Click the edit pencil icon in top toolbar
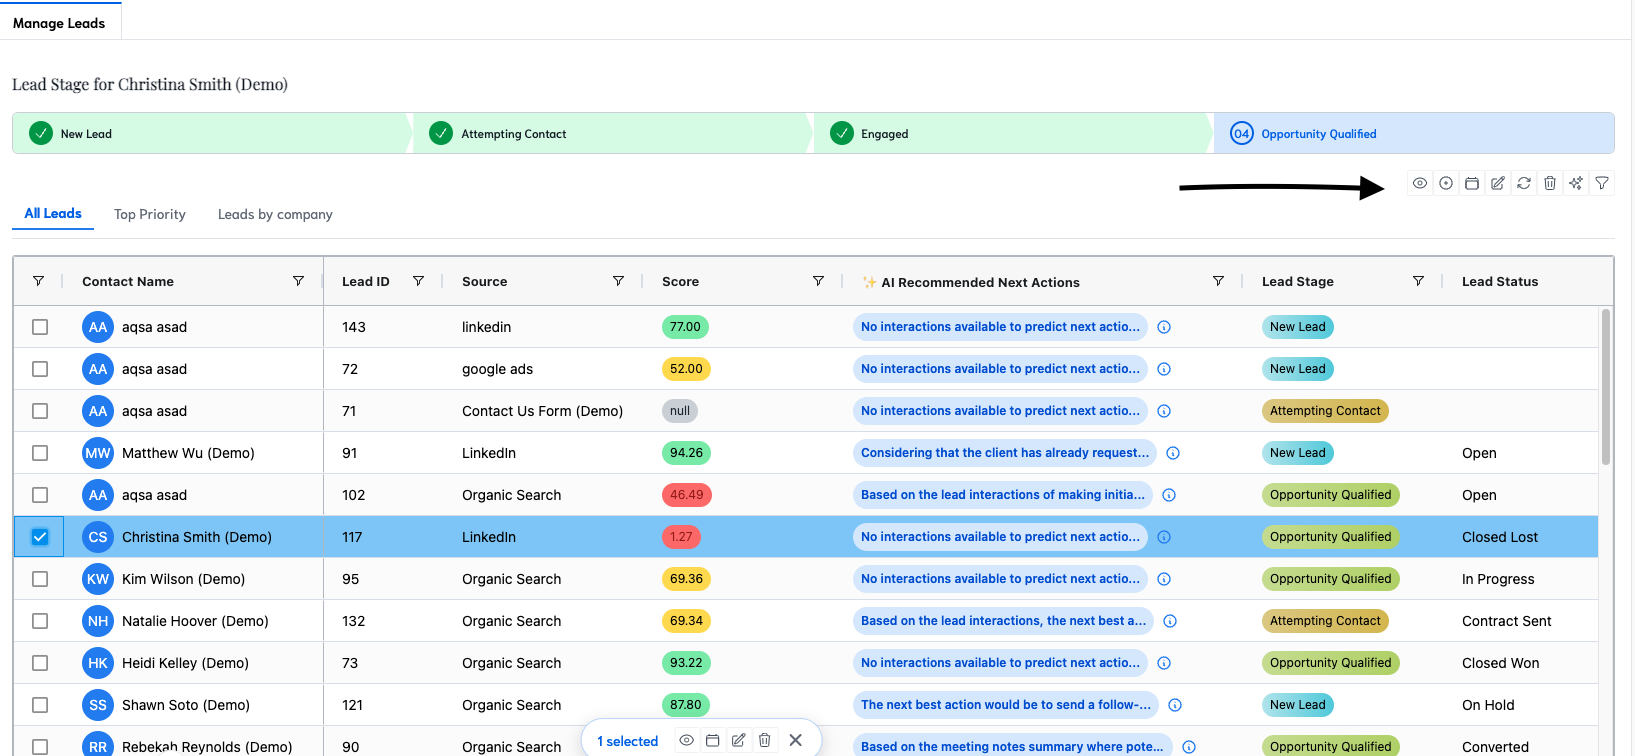 [x=1497, y=183]
